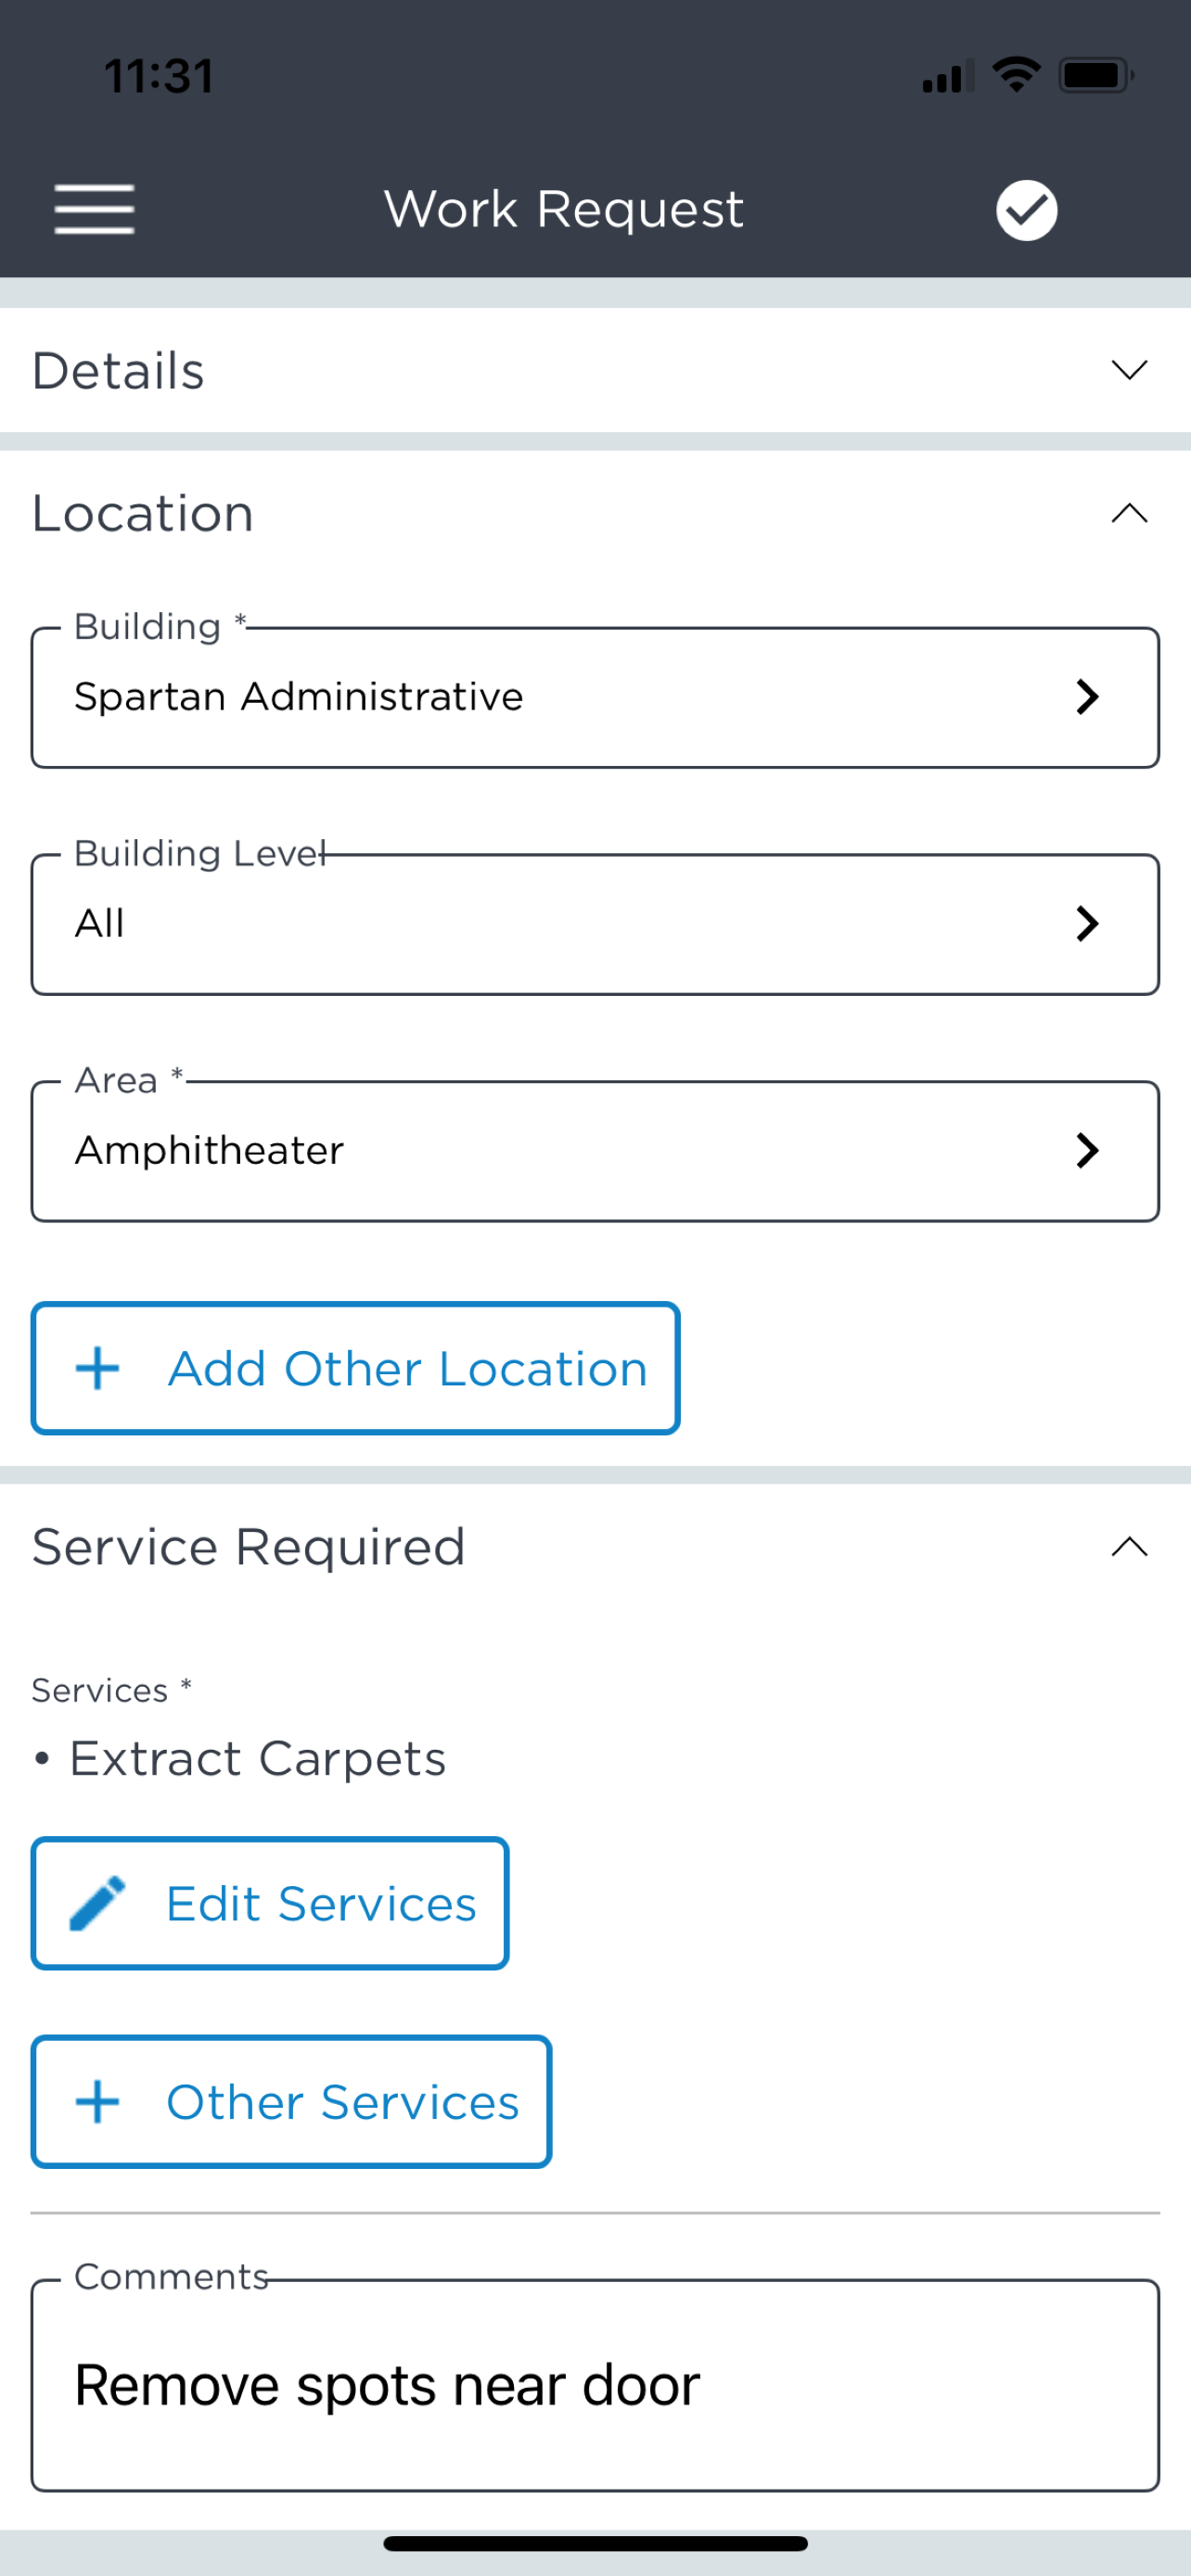Open the Building Level selector
The height and width of the screenshot is (2576, 1191).
pyautogui.click(x=595, y=923)
